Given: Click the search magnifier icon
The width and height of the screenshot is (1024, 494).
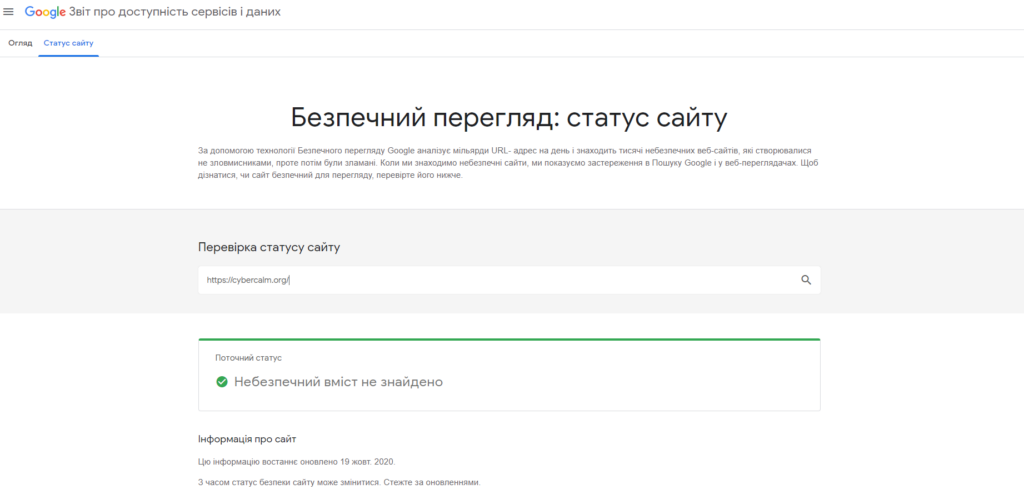Looking at the screenshot, I should (806, 280).
